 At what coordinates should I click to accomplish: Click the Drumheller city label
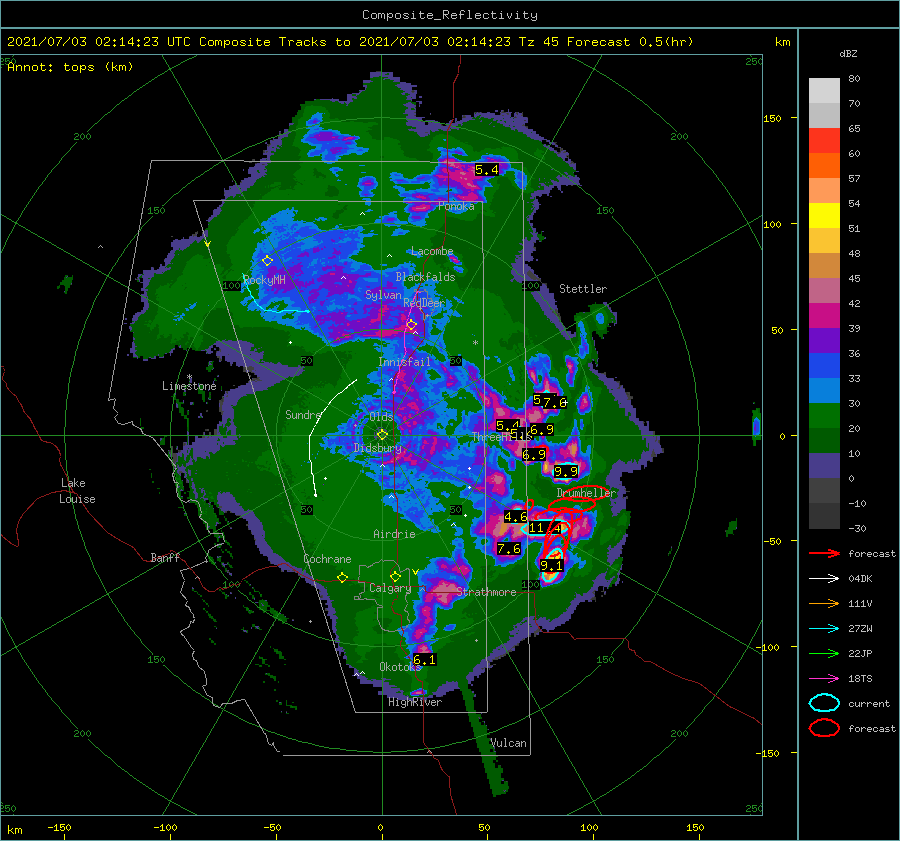coord(586,493)
